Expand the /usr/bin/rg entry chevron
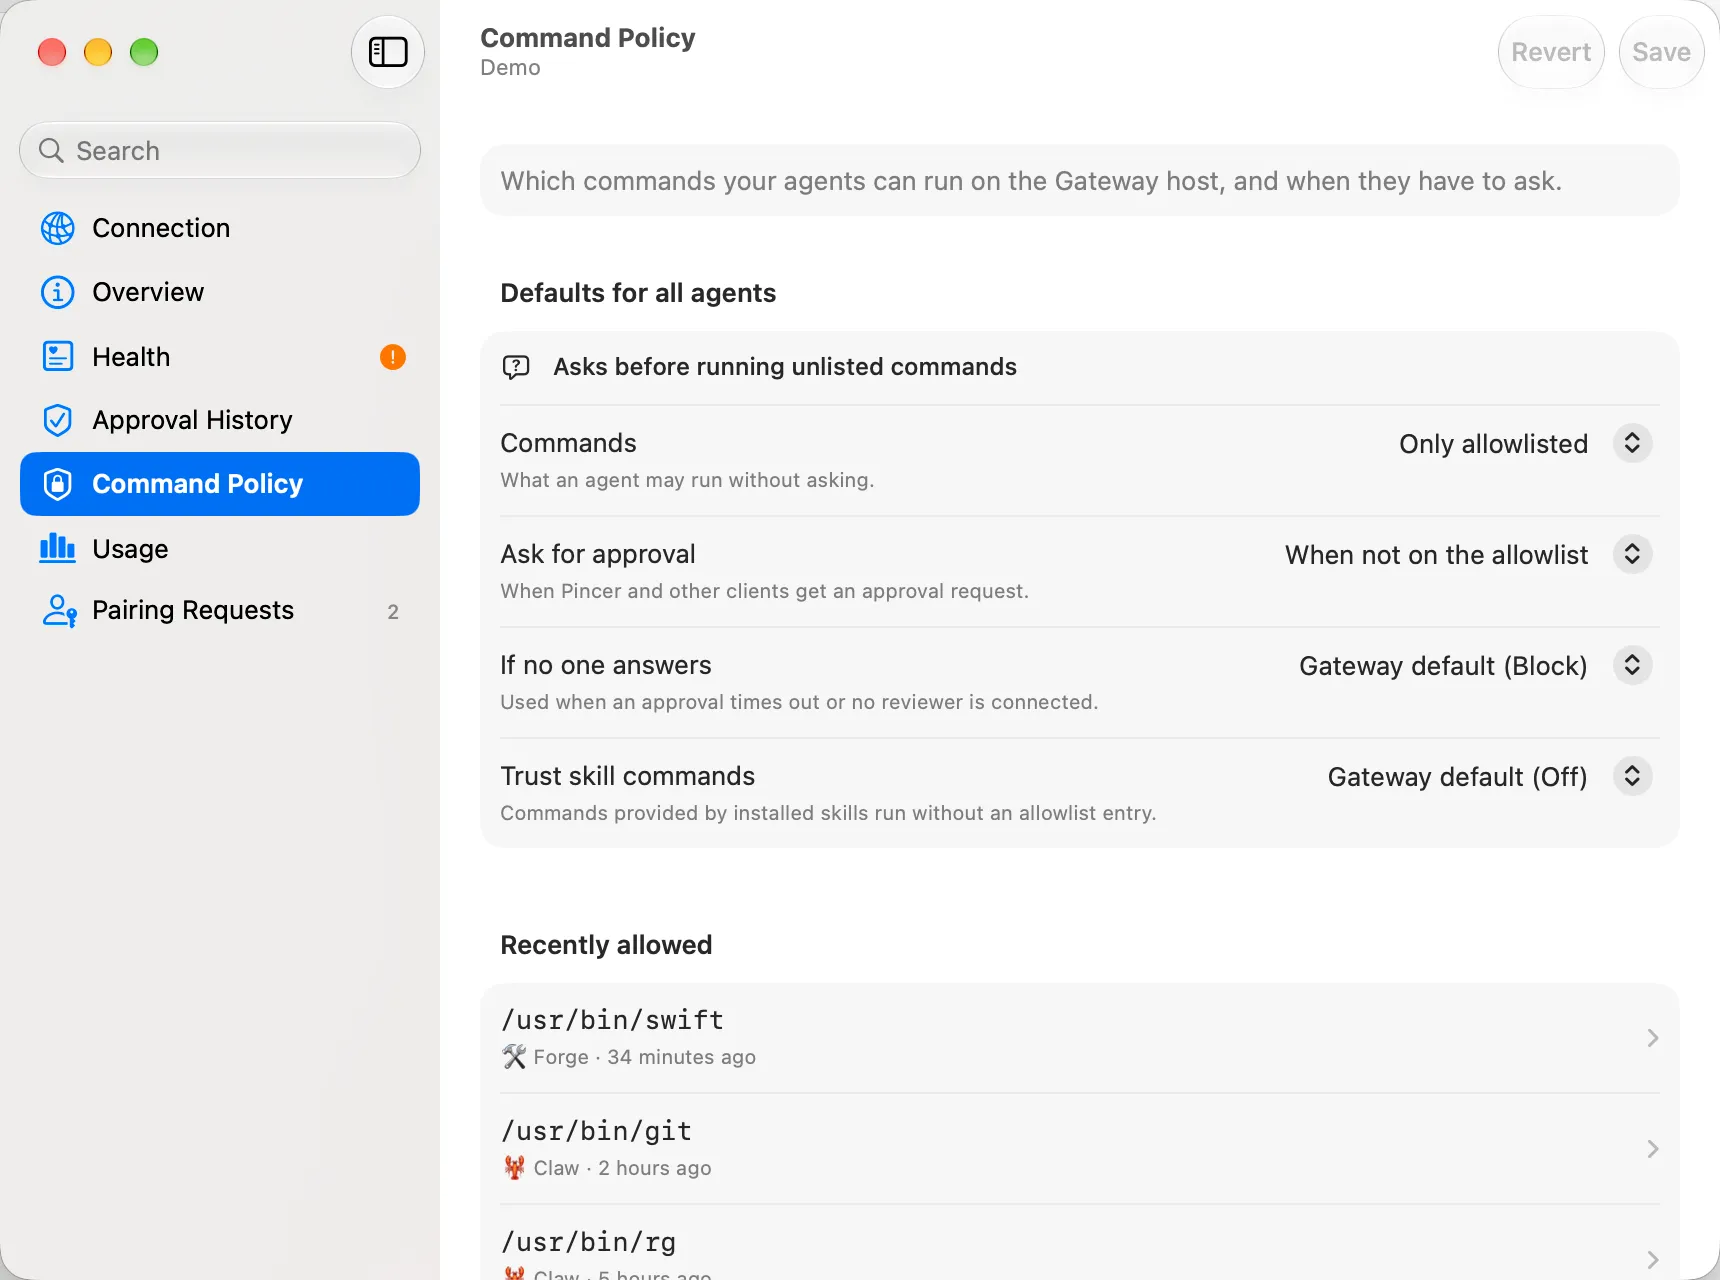Viewport: 1720px width, 1280px height. coord(1653,1260)
